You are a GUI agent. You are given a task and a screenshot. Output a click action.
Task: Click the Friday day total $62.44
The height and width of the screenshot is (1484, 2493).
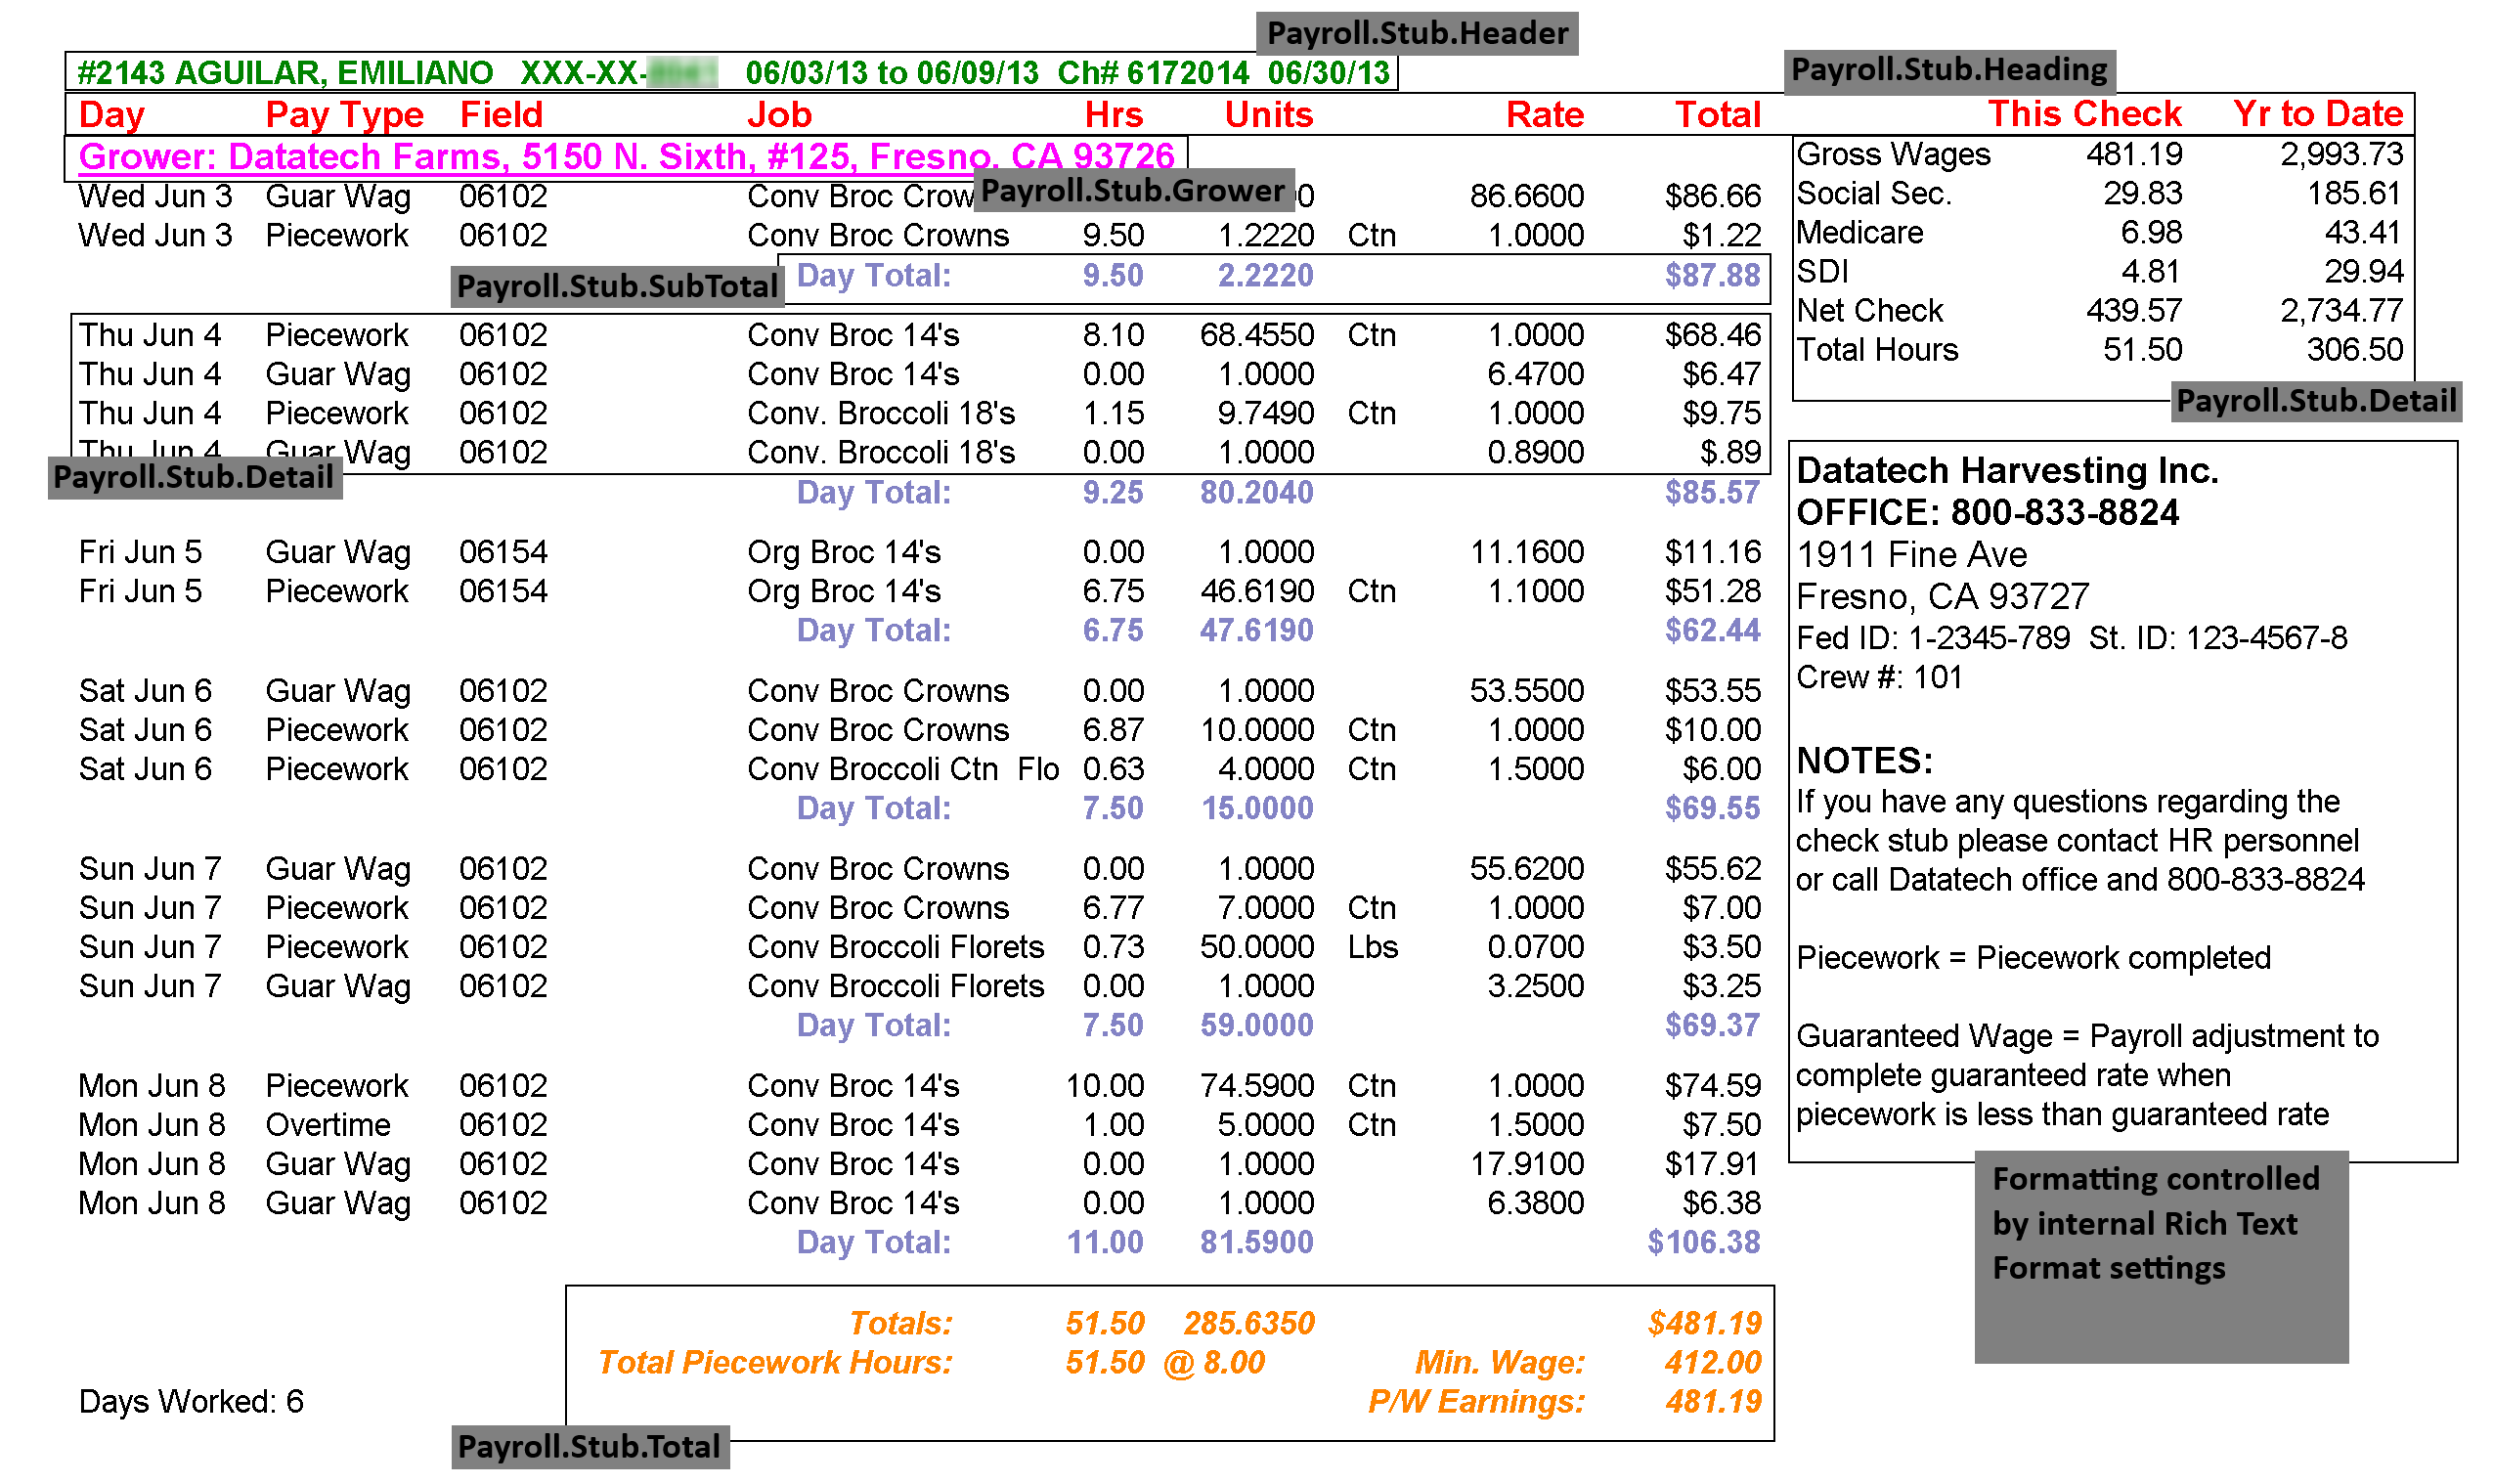(x=1711, y=631)
